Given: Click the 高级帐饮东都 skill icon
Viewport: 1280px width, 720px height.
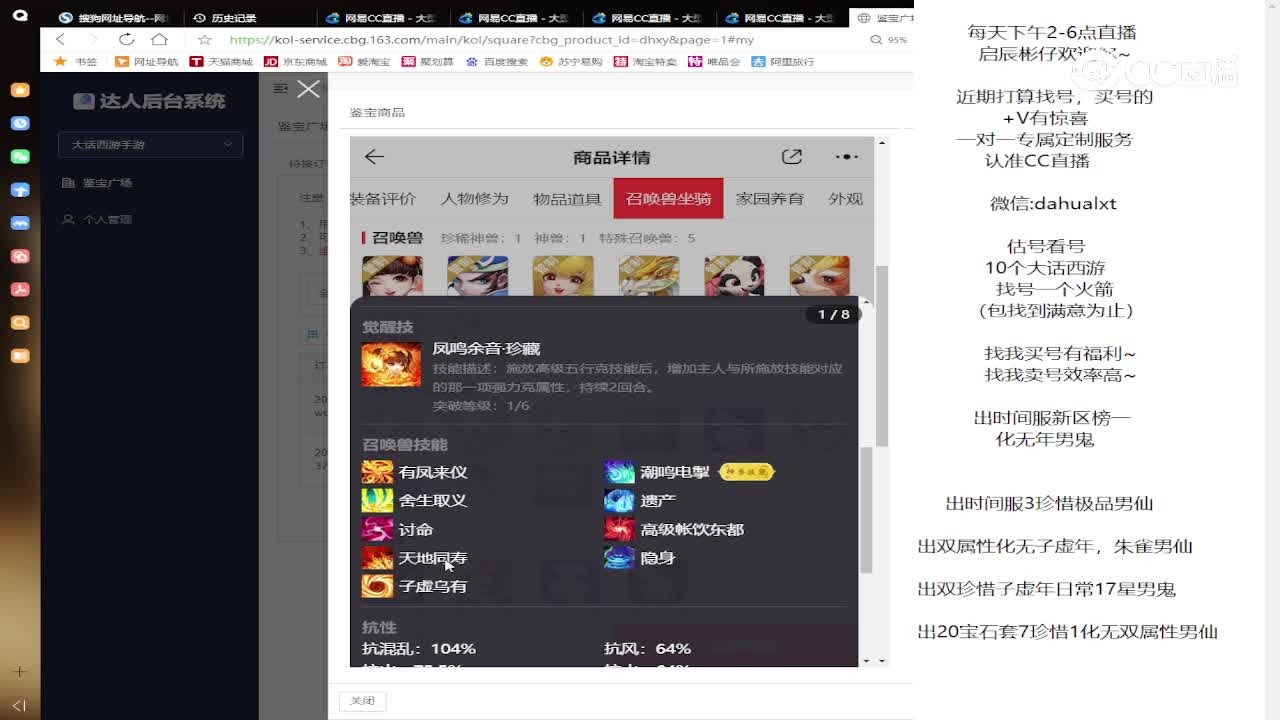Looking at the screenshot, I should click(x=619, y=529).
